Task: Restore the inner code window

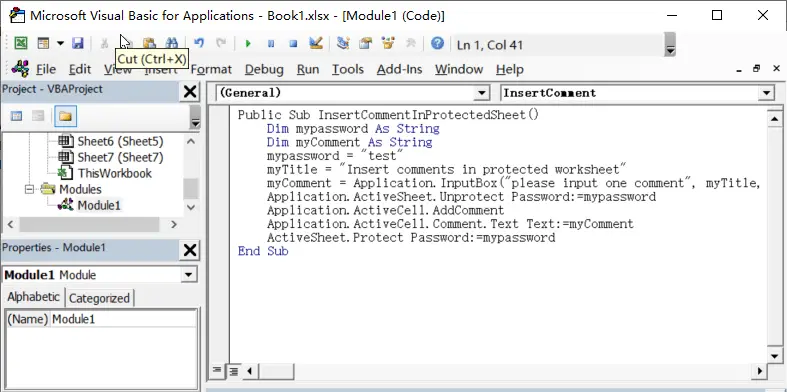Action: point(756,69)
